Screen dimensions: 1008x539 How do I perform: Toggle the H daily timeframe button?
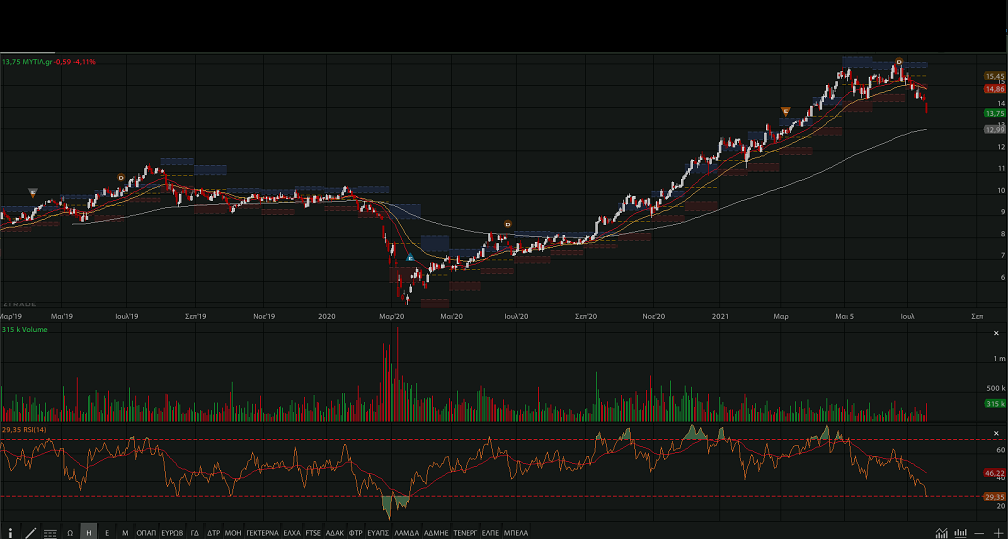click(89, 532)
